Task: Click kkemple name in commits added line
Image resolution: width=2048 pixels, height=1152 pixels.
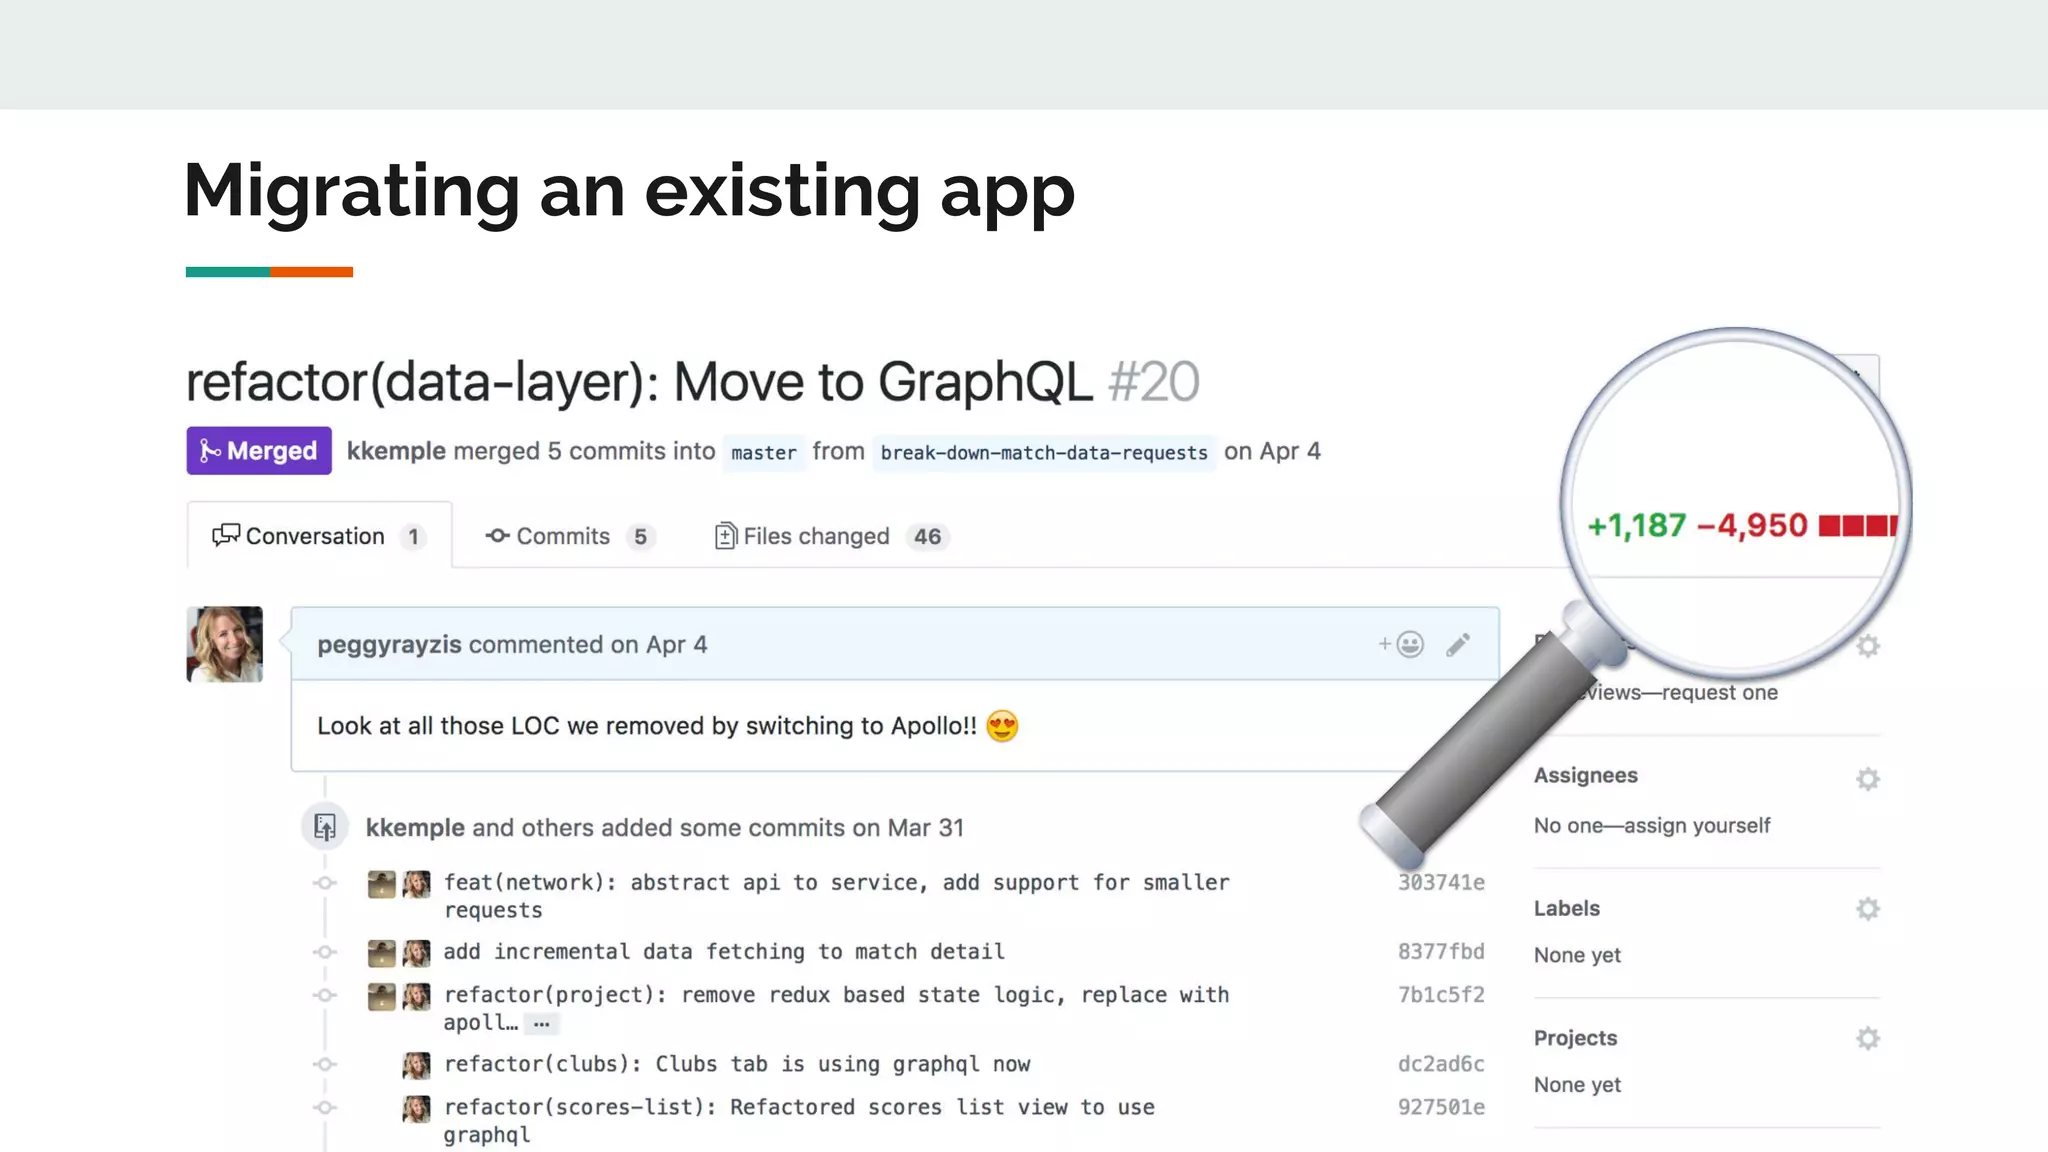Action: pyautogui.click(x=415, y=828)
